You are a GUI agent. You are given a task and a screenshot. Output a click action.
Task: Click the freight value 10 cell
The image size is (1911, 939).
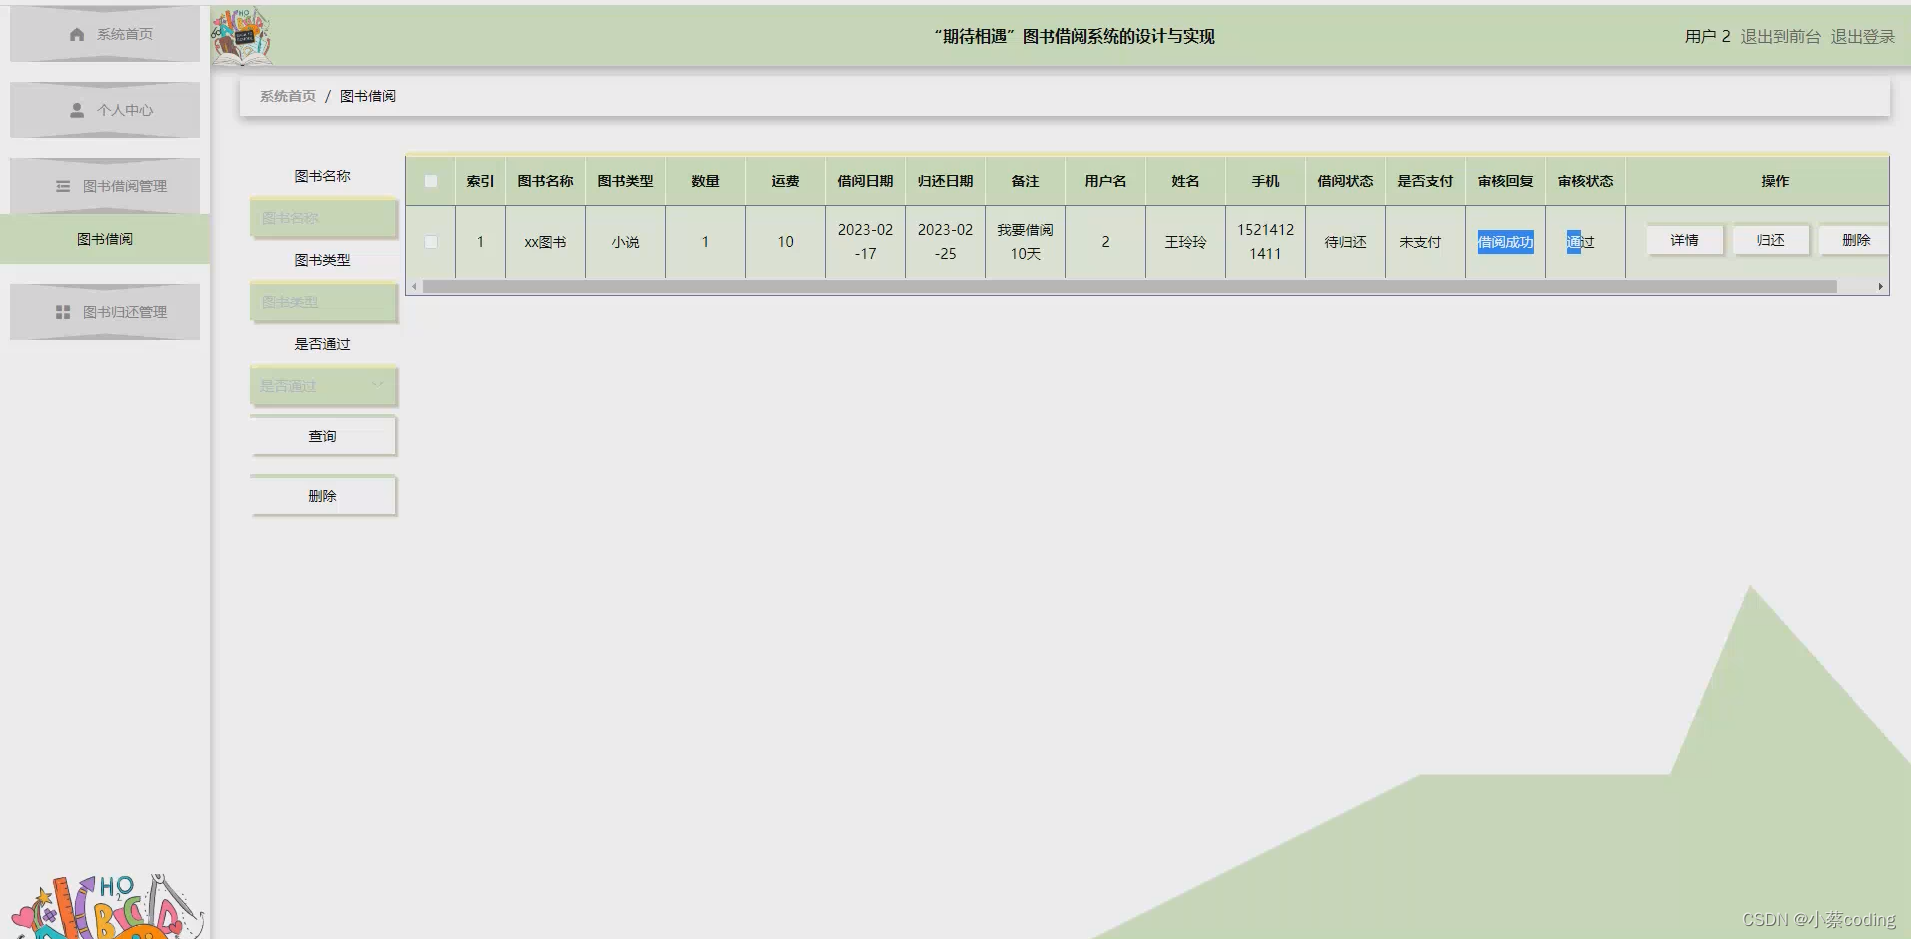[x=785, y=242]
